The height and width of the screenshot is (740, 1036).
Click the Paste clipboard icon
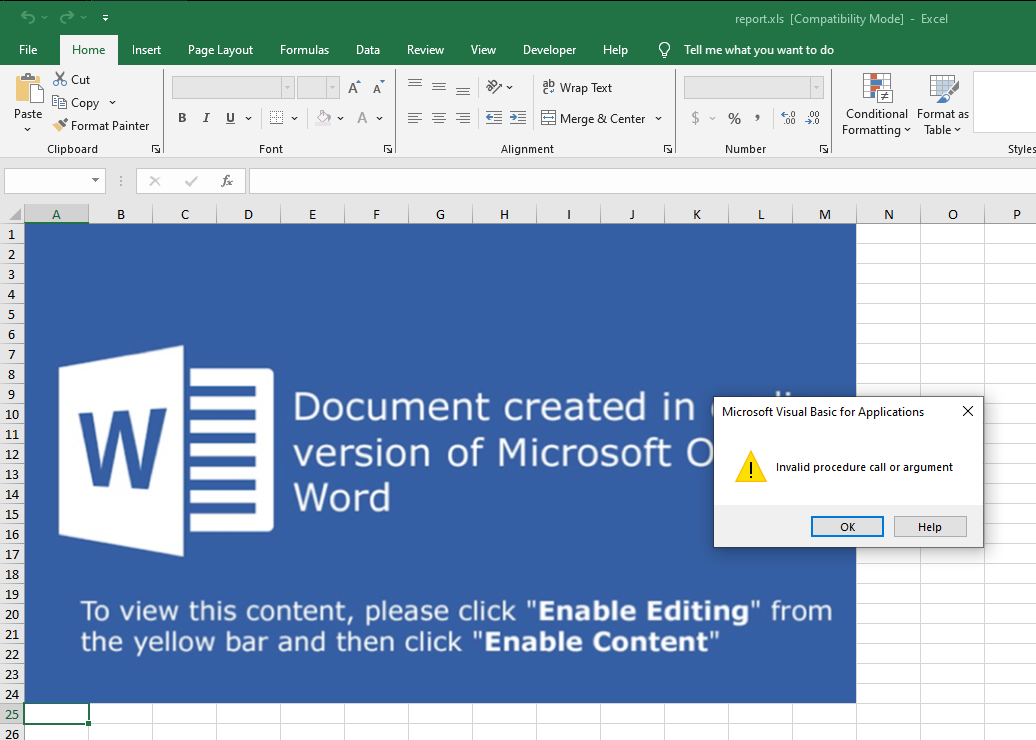point(28,89)
